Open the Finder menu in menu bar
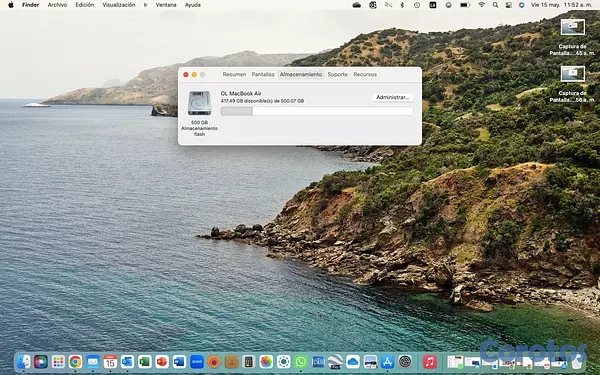This screenshot has height=375, width=600. [x=31, y=5]
